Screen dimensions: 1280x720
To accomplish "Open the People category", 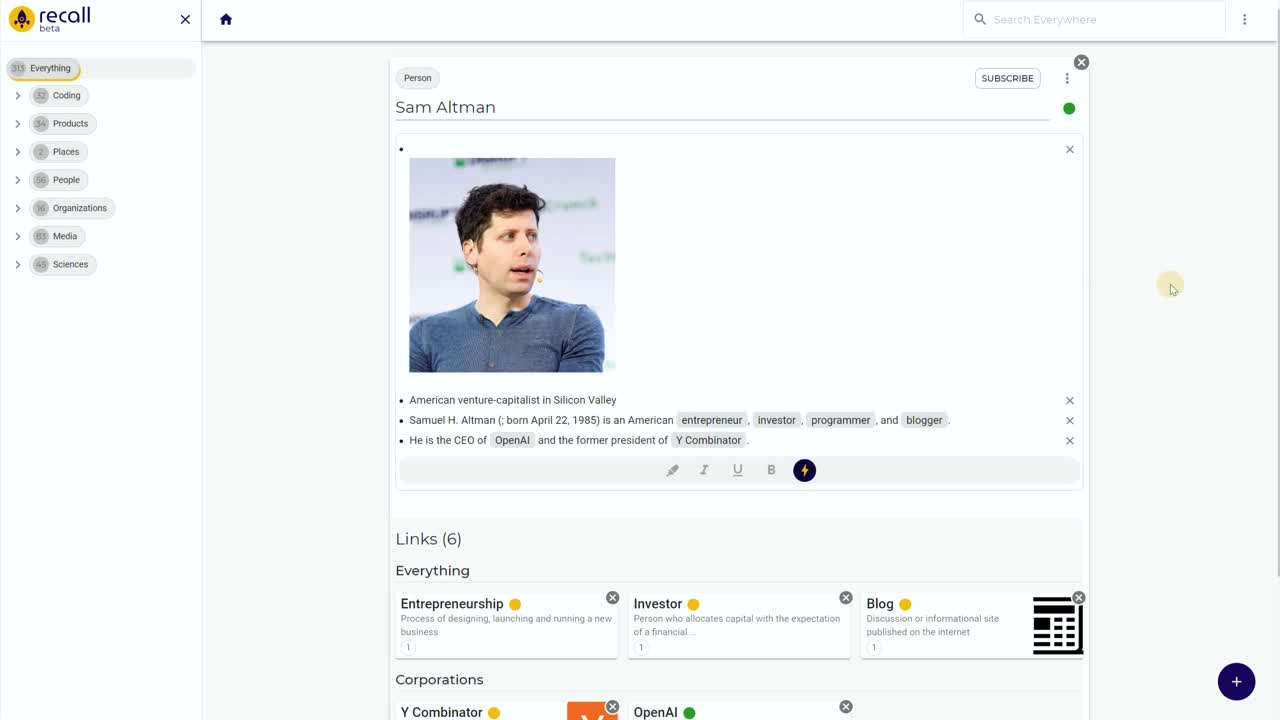I will pos(59,180).
